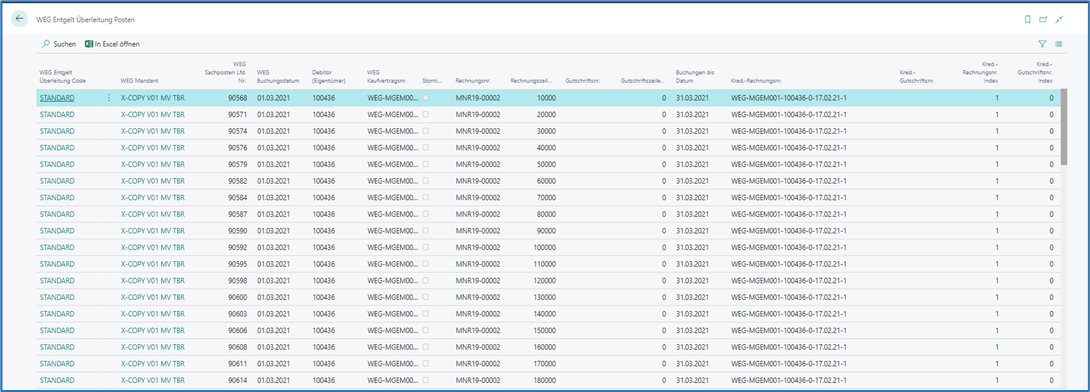Viewport: 1090px width, 392px height.
Task: Tick the Storniert checkbox for entry 90584
Action: (425, 197)
